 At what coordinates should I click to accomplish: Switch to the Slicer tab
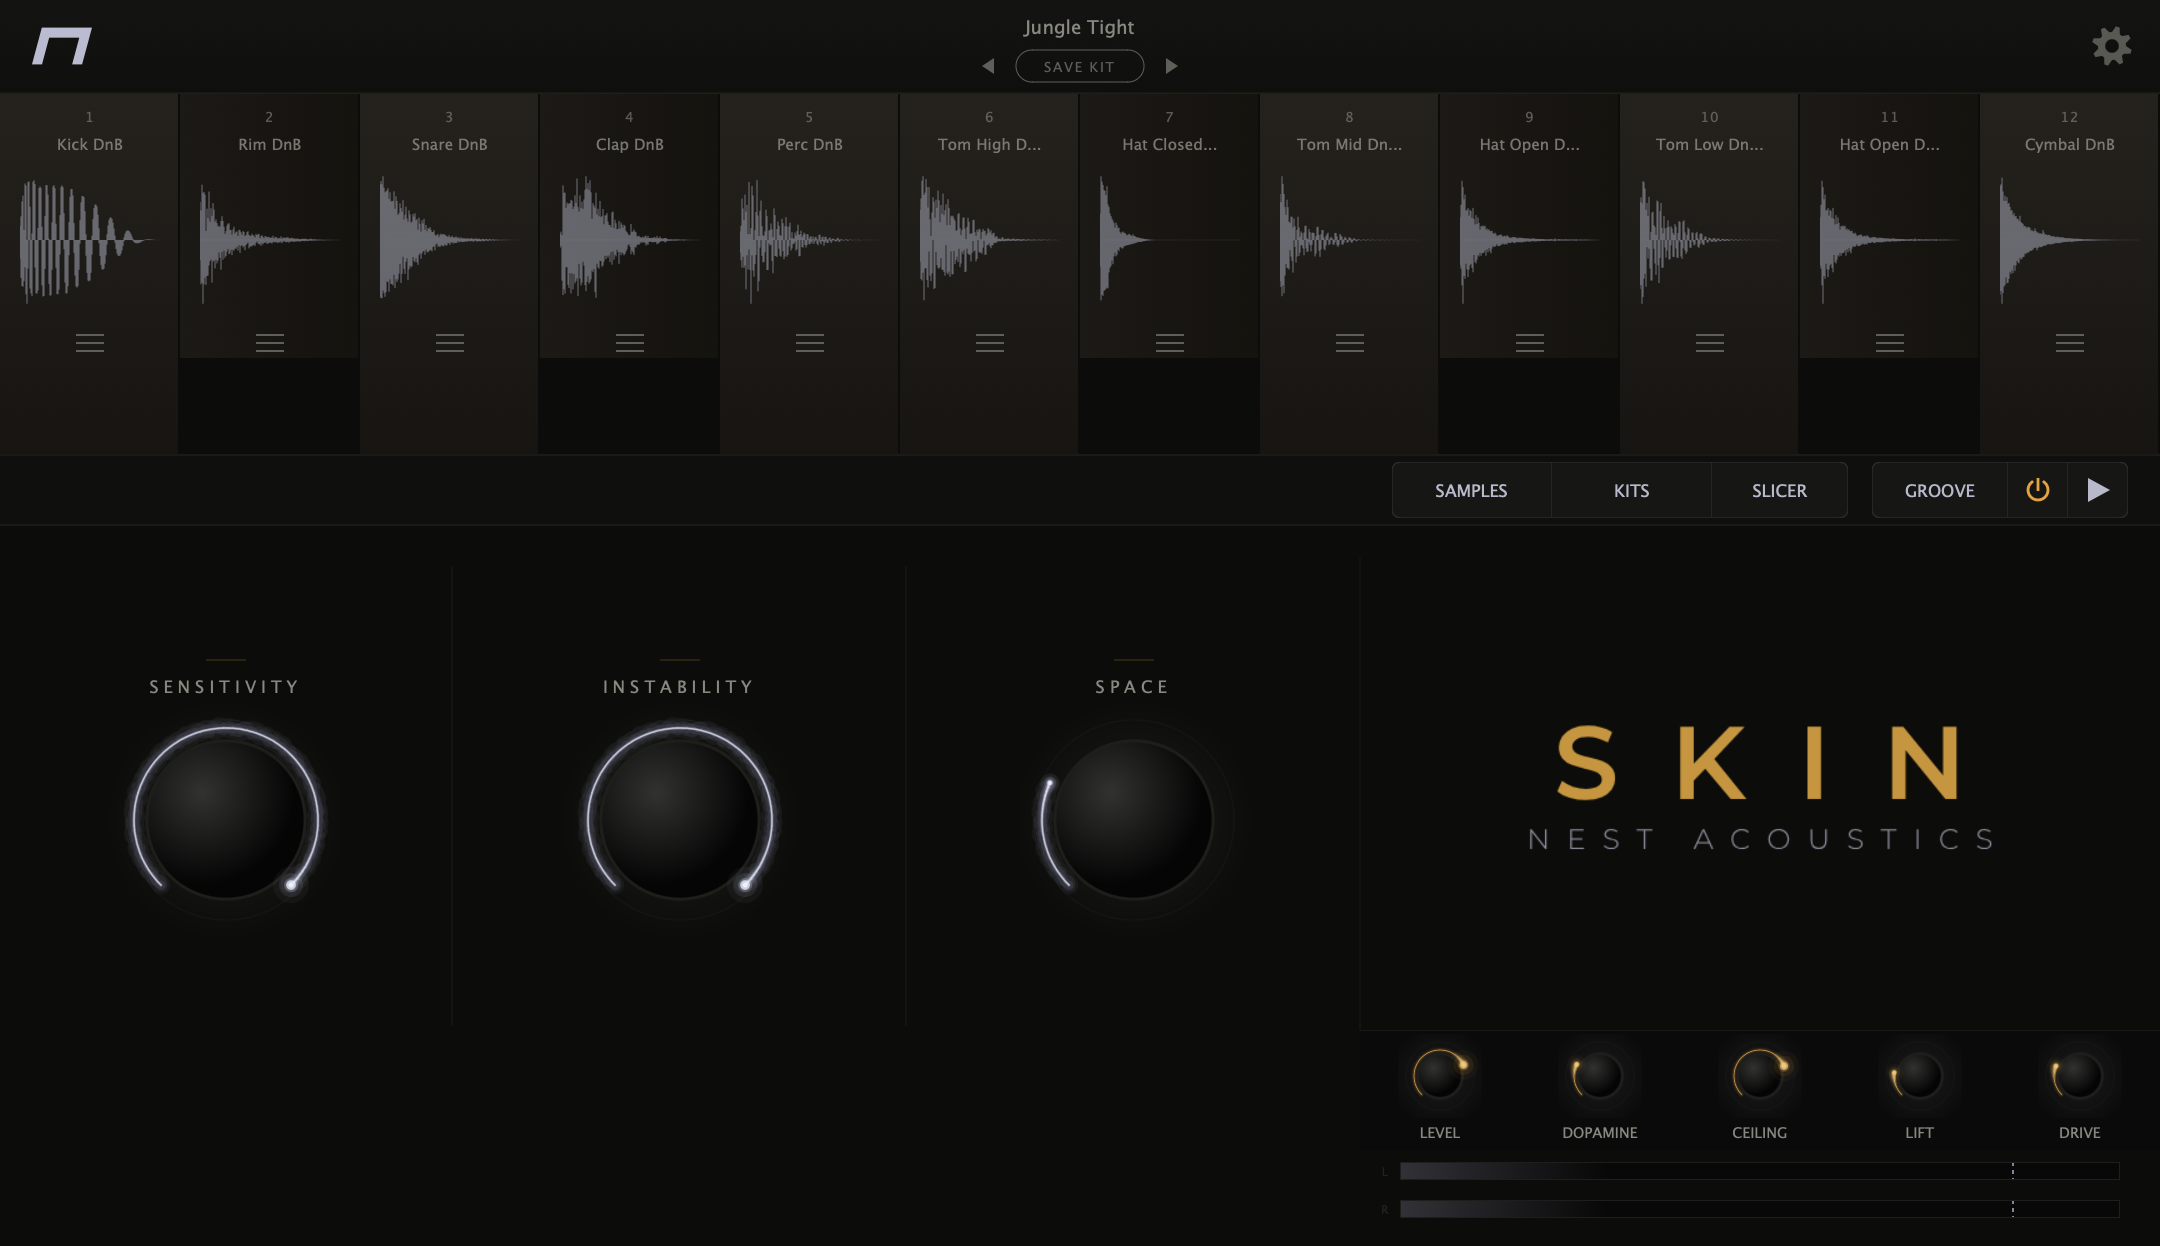pyautogui.click(x=1779, y=490)
